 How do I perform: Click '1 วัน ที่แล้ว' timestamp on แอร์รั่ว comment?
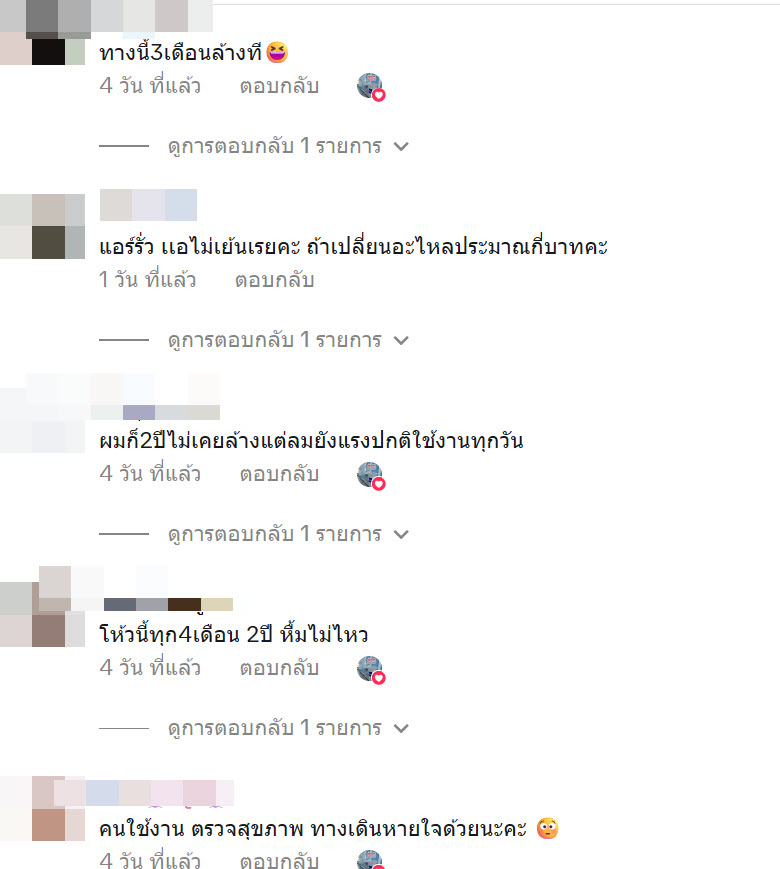pyautogui.click(x=147, y=280)
